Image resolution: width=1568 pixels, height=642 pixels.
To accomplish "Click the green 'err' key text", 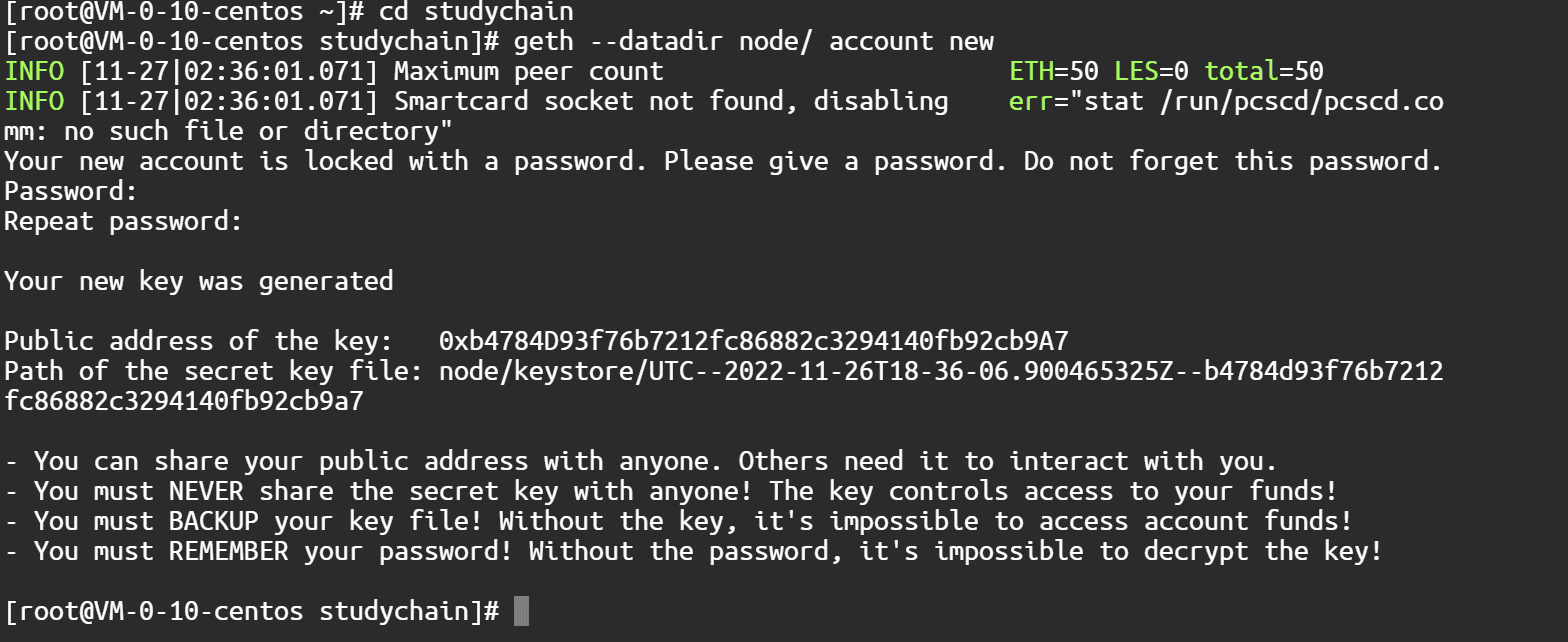I will click(x=1031, y=101).
